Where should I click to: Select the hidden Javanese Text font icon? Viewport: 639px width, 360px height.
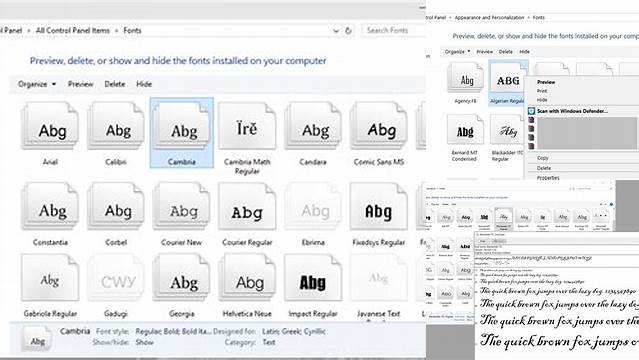coord(379,278)
